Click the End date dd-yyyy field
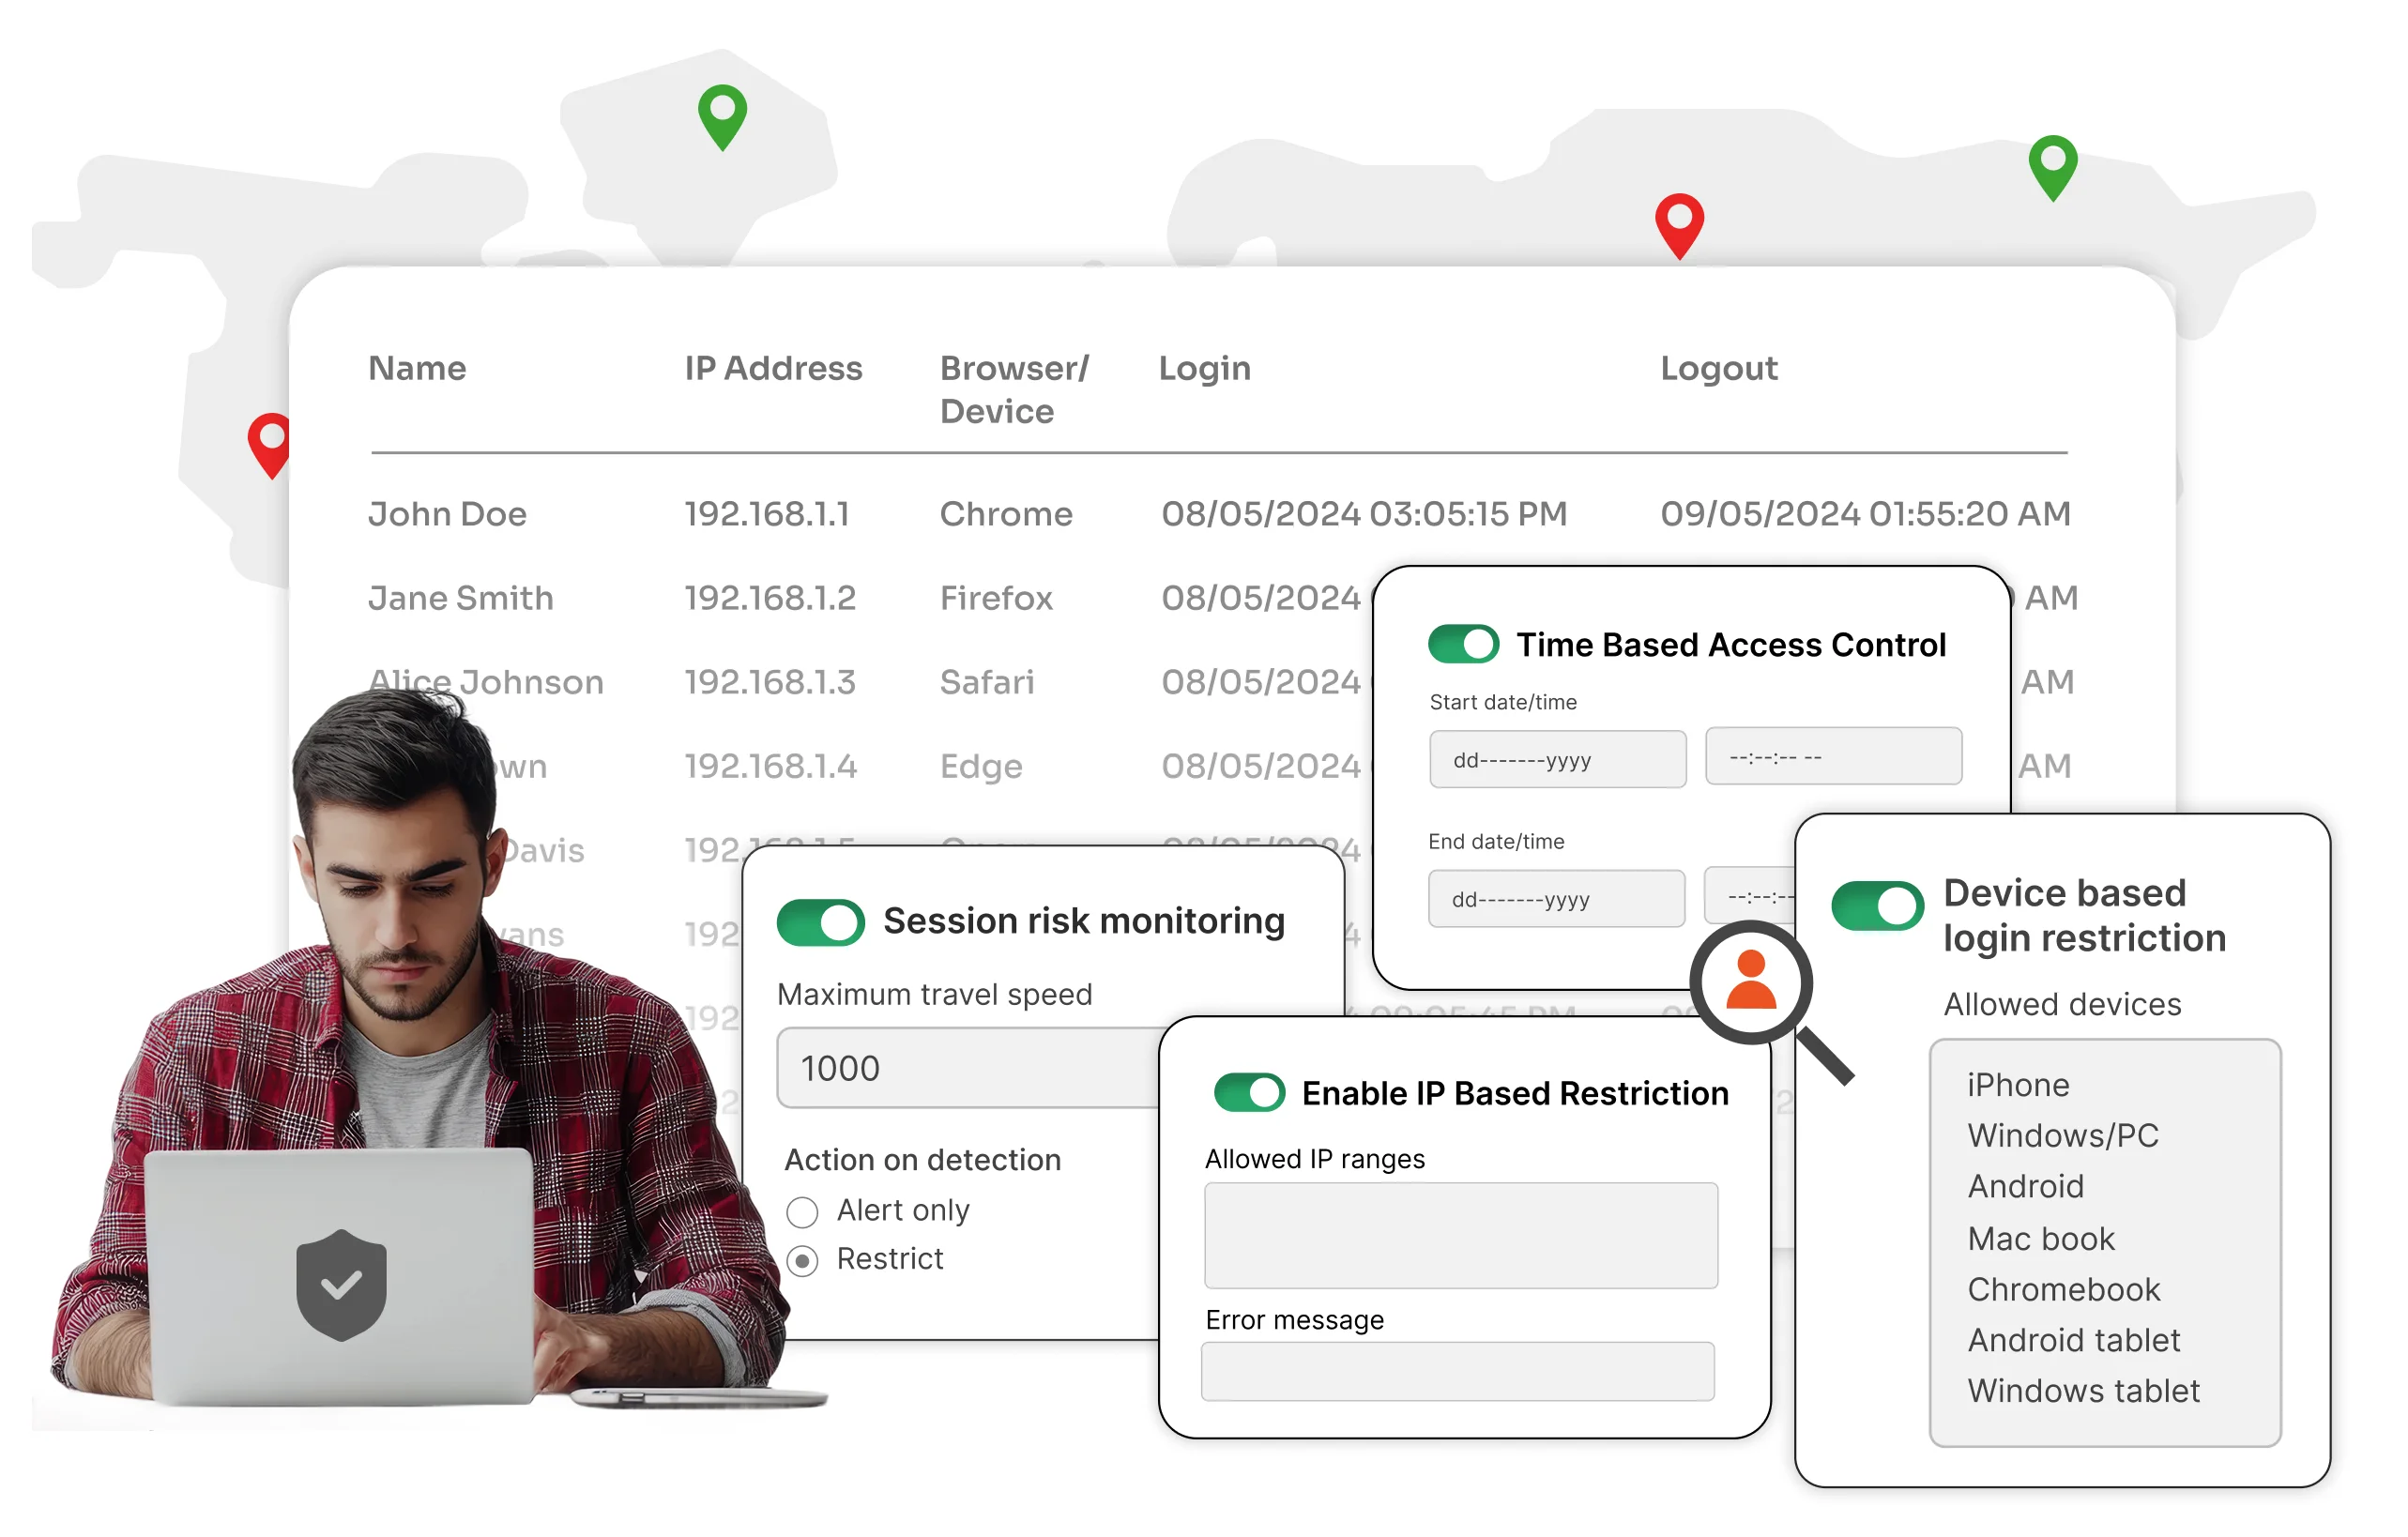Screen dimensions: 2408x1537 pyautogui.click(x=1556, y=898)
